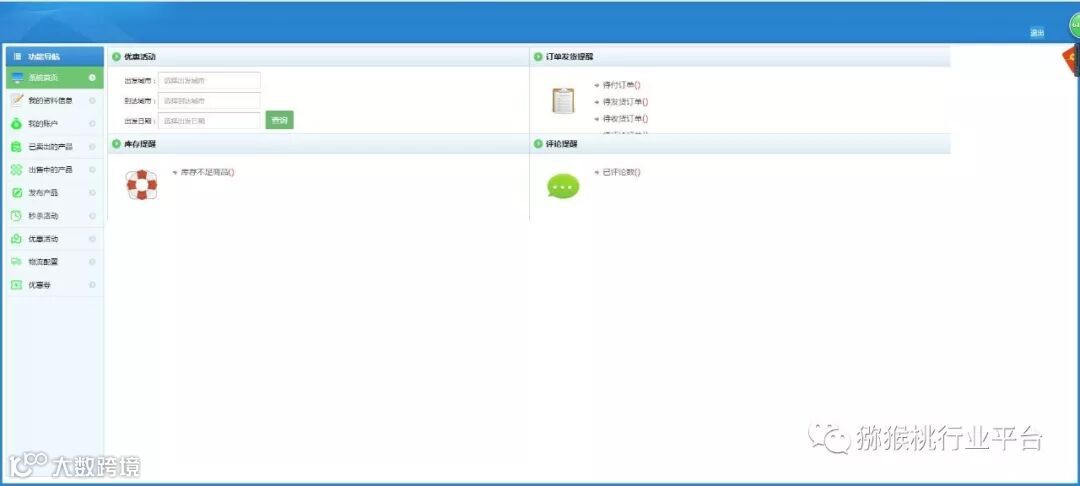The width and height of the screenshot is (1080, 486).
Task: Click the 退出 link in the top bar
Action: point(1037,33)
